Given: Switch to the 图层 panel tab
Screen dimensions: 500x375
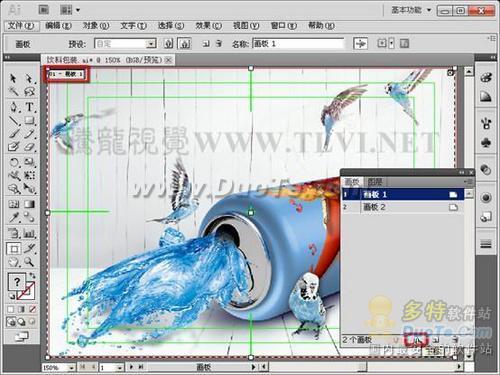Looking at the screenshot, I should tap(375, 182).
